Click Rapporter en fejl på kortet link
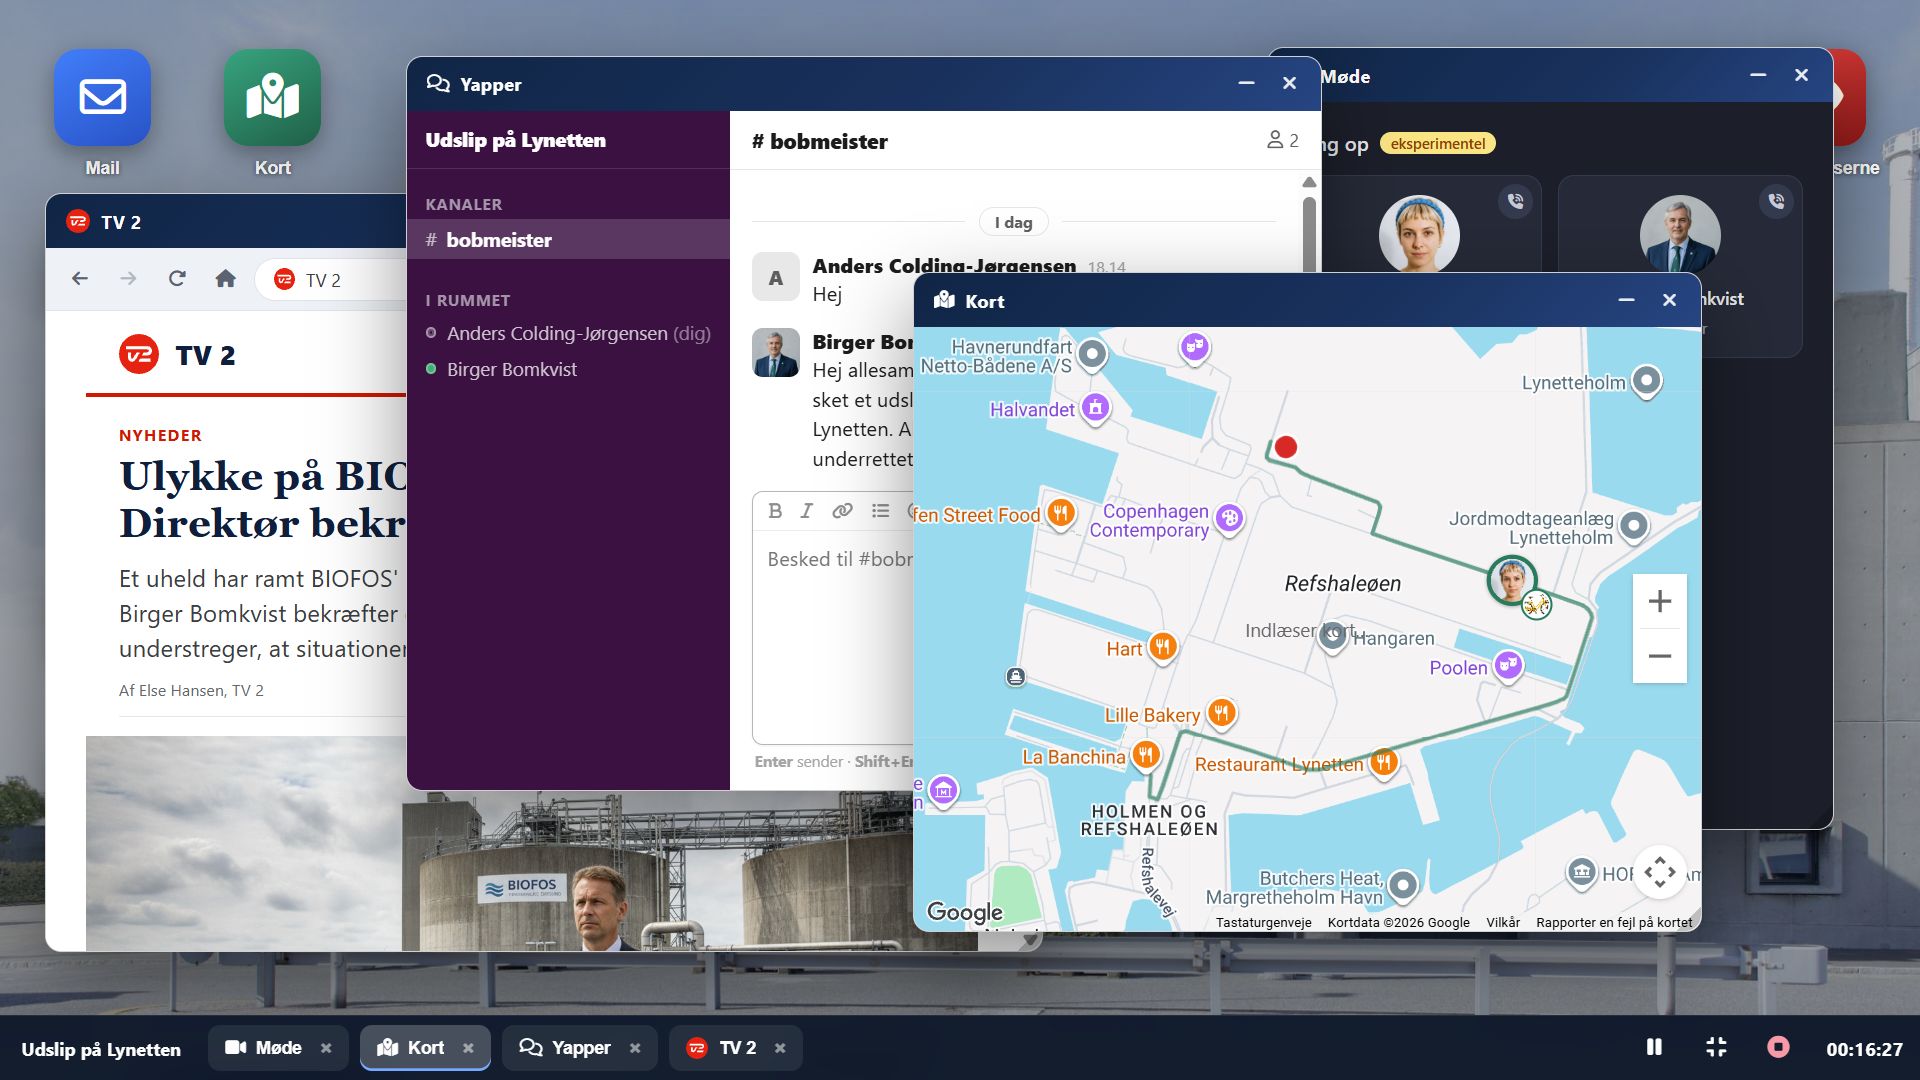 [1614, 922]
